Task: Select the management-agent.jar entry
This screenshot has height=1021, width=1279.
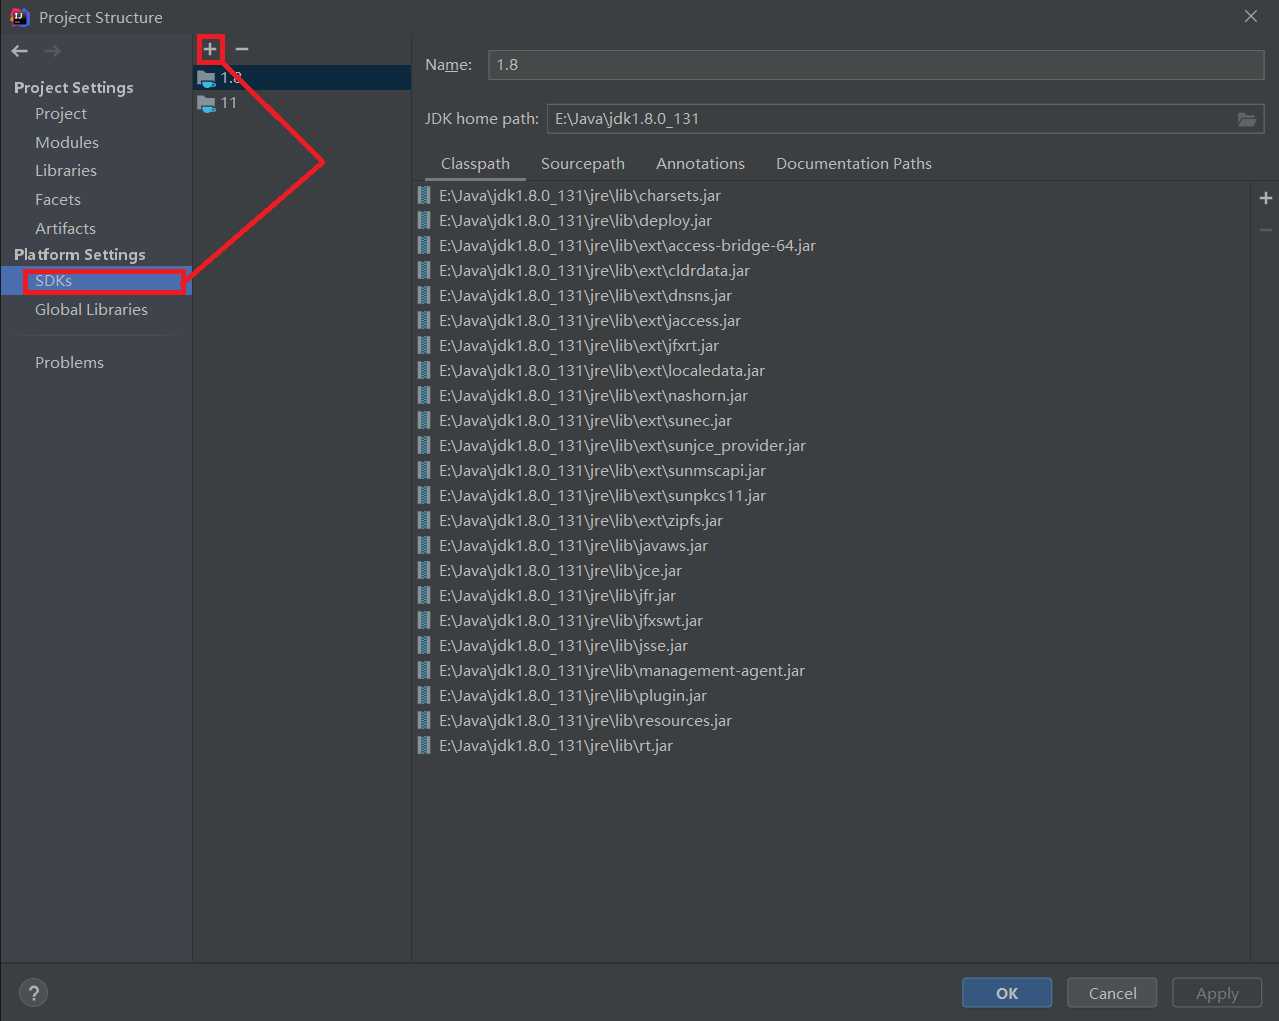Action: [x=831, y=671]
